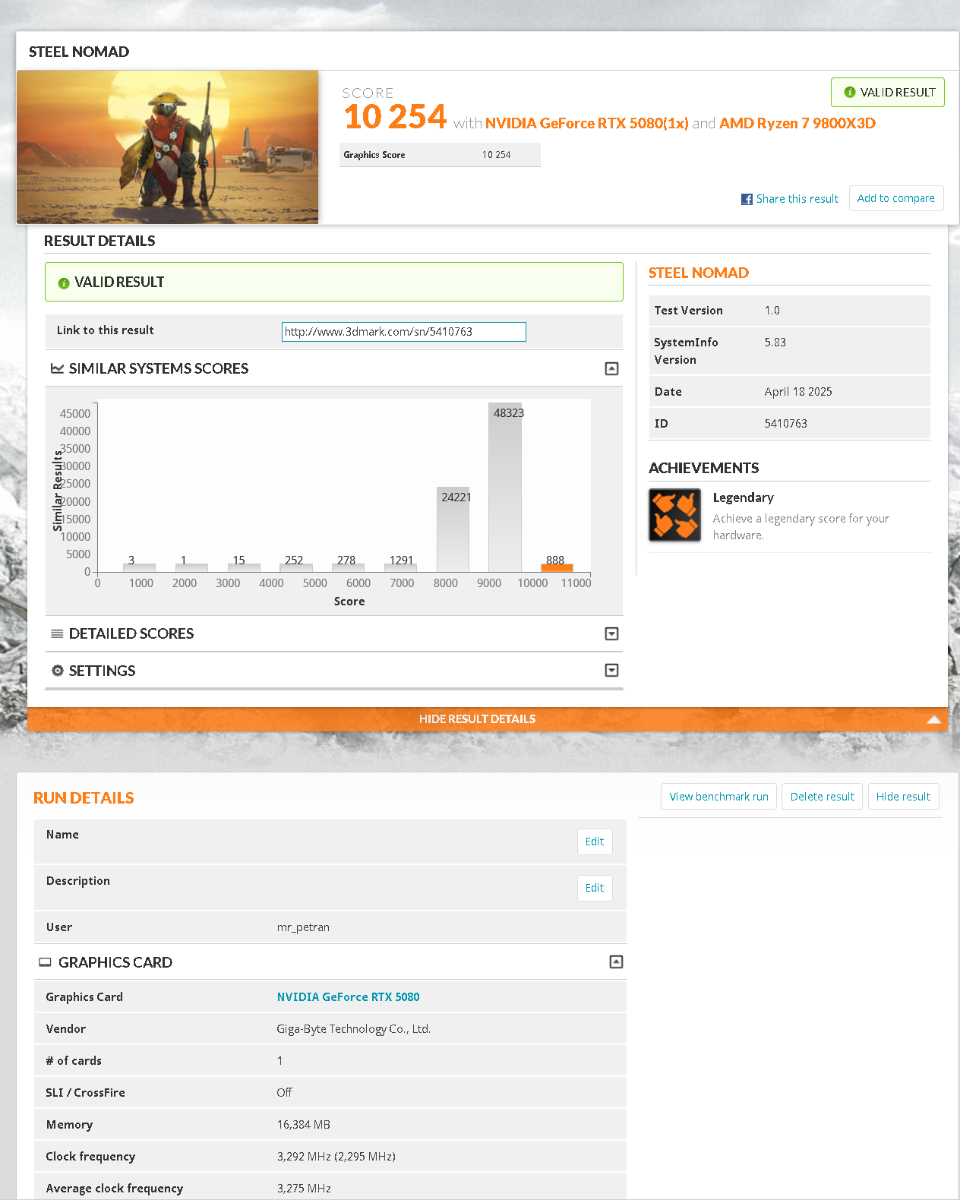Click average clock frequency 3,275 MHz

coord(304,1189)
